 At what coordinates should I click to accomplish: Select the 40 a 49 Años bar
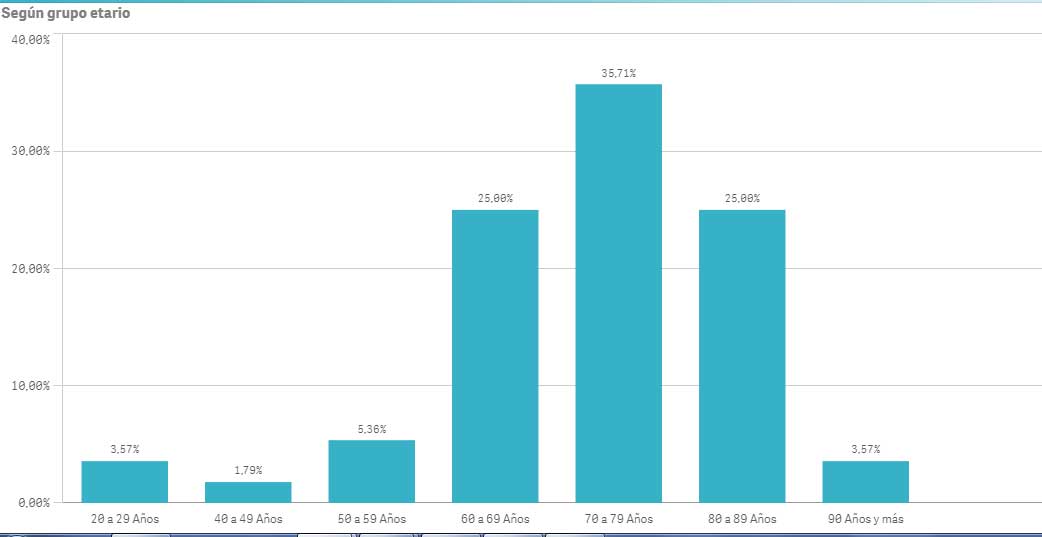click(248, 492)
